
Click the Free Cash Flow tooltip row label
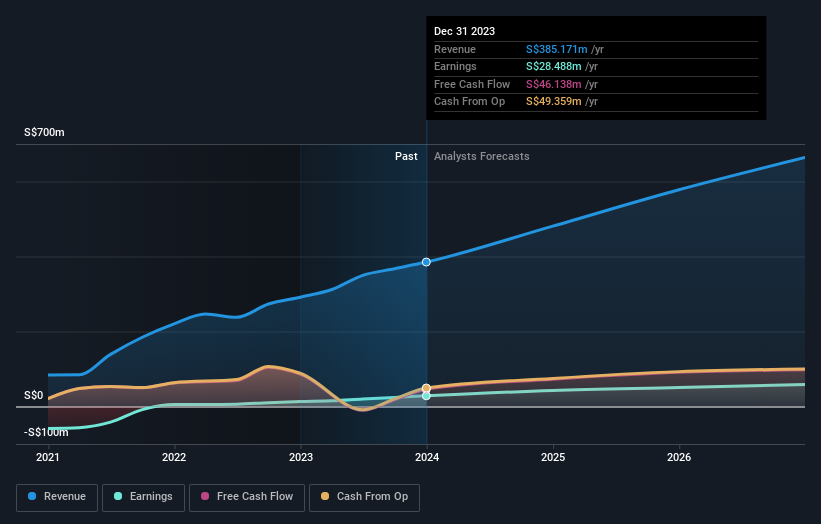tap(472, 84)
